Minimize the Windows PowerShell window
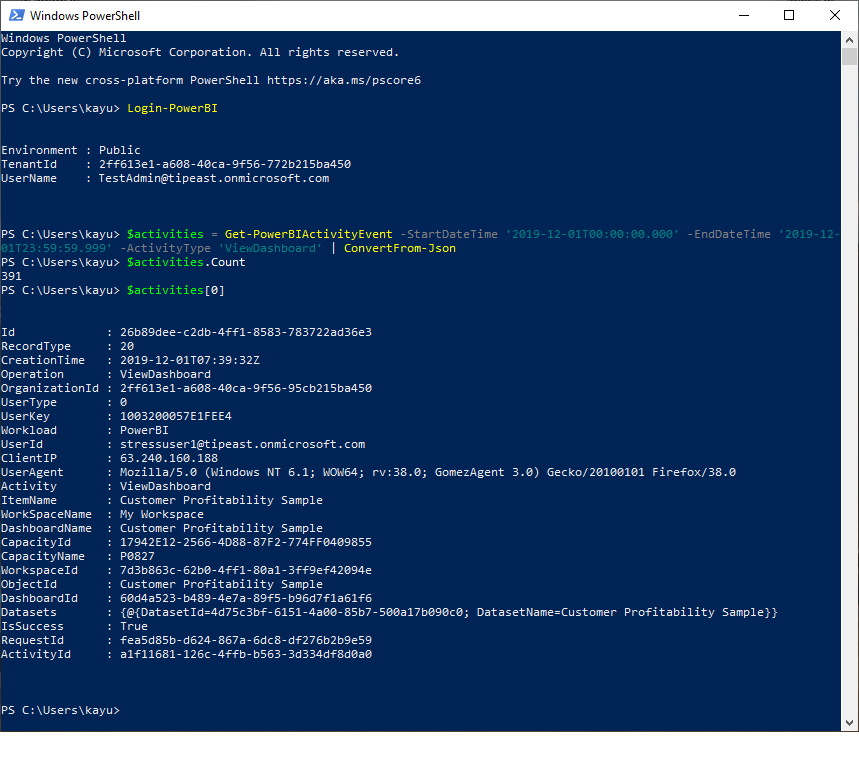This screenshot has height=762, width=859. (x=743, y=15)
